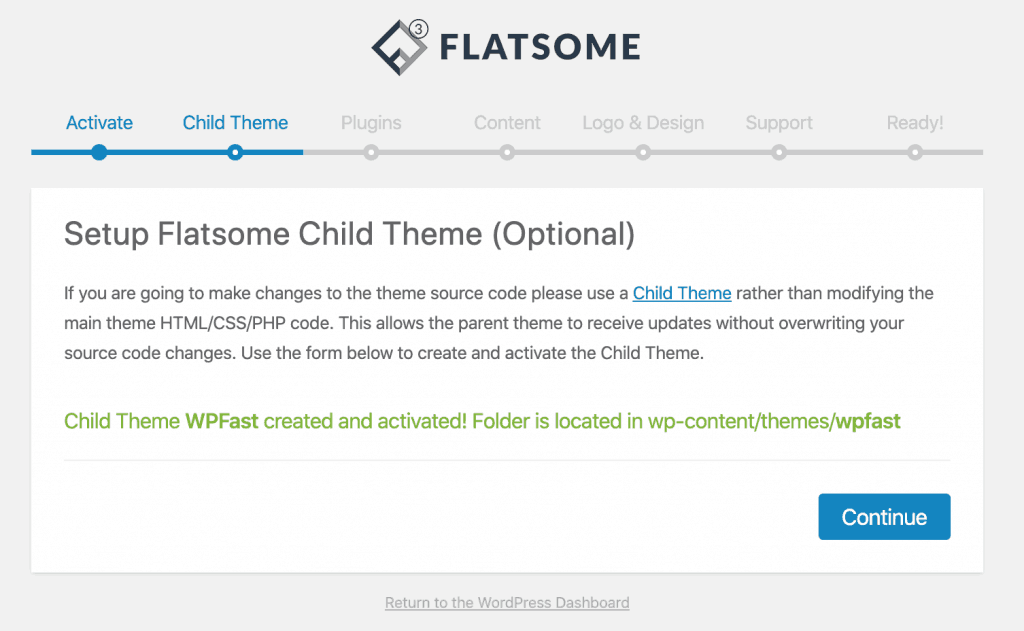
Task: Go to the Logo & Design step
Action: pos(643,122)
